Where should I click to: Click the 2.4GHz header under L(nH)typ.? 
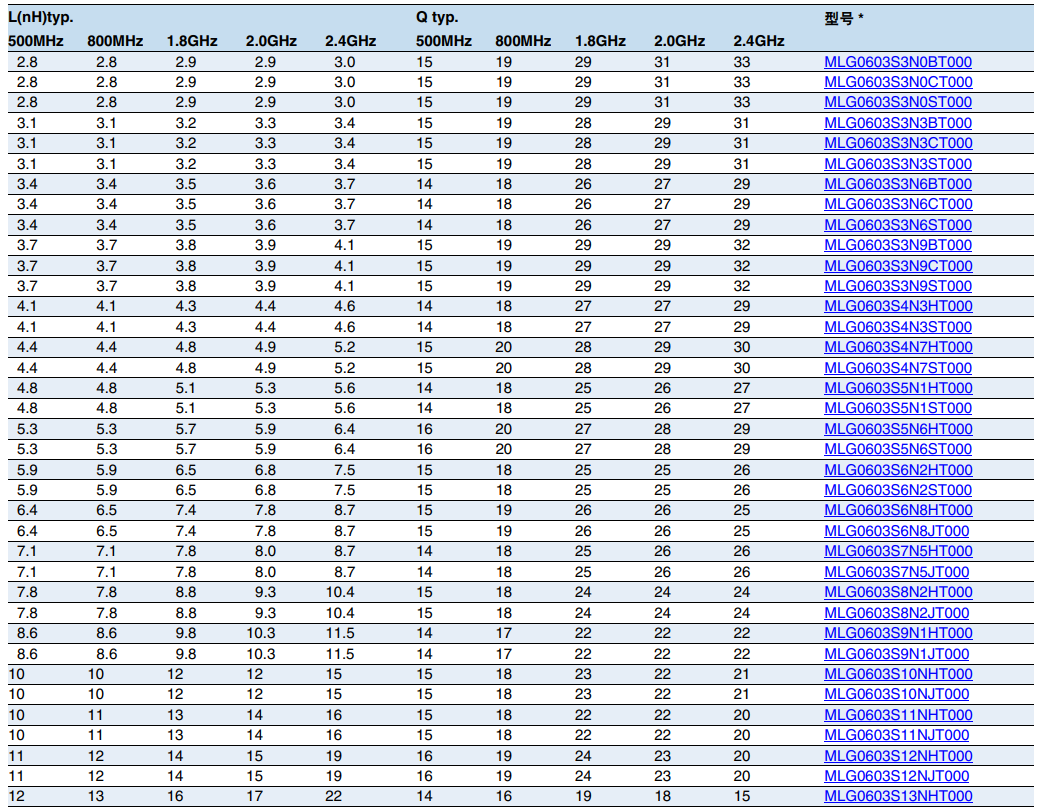[350, 41]
